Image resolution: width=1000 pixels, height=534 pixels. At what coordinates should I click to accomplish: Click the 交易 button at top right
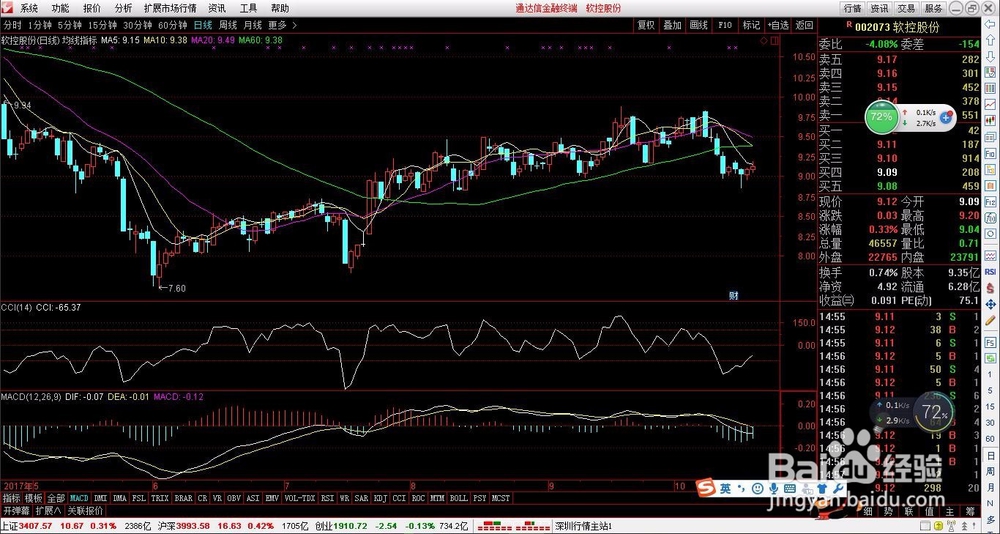coord(906,8)
